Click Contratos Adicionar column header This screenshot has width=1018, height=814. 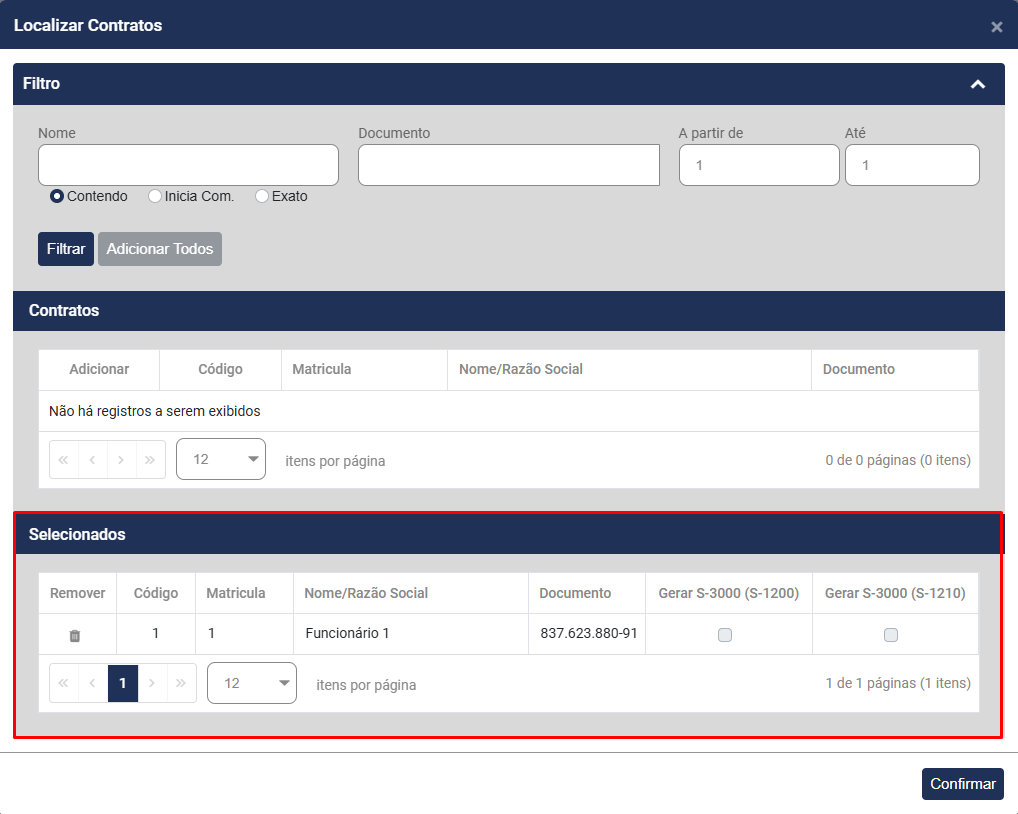point(99,369)
